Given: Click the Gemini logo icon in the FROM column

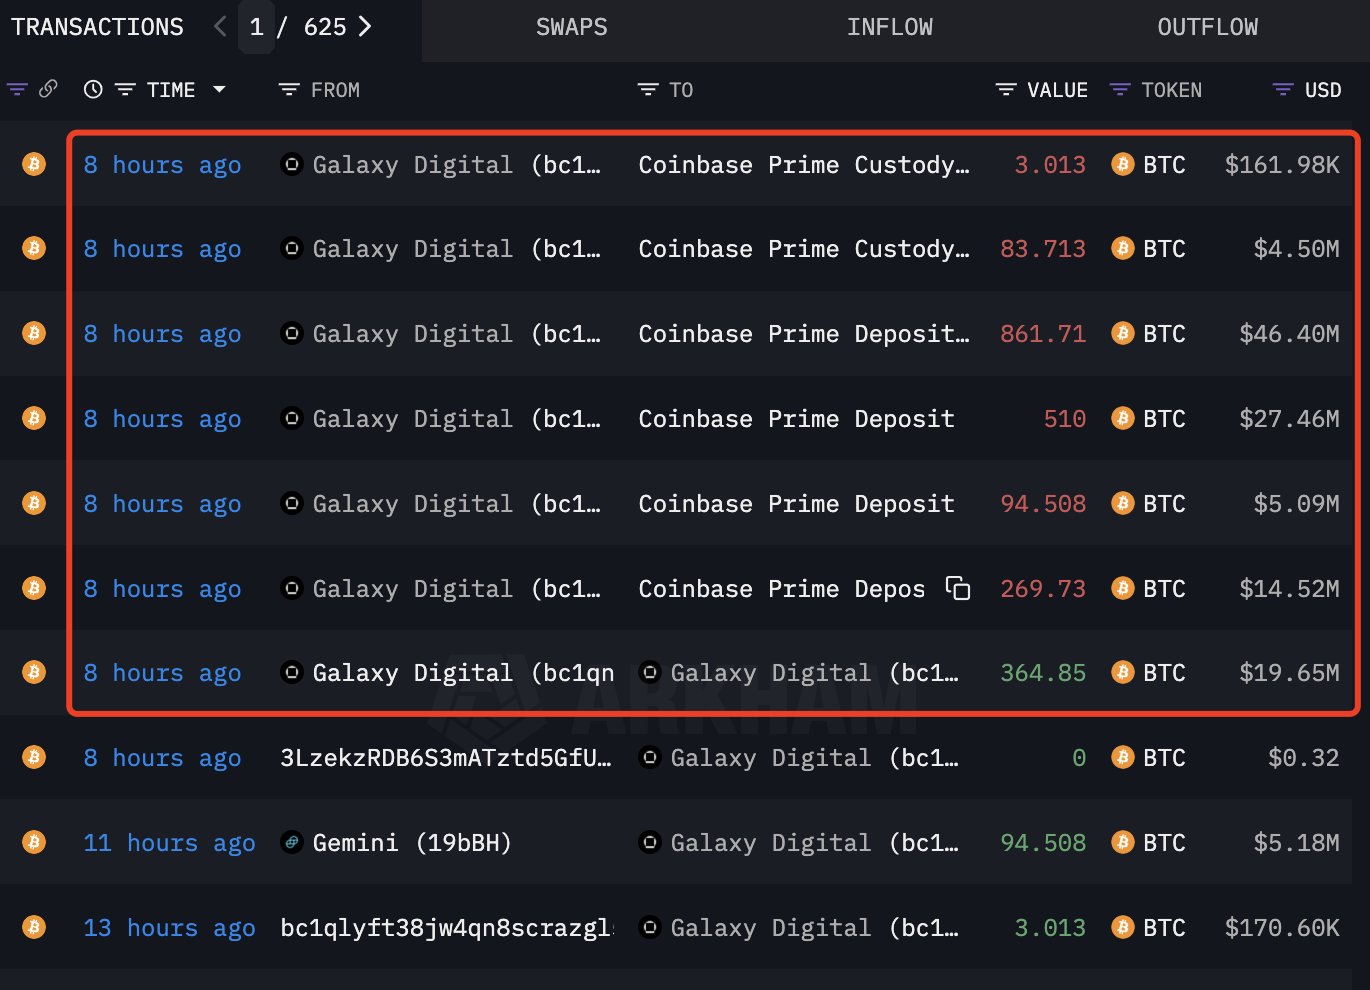Looking at the screenshot, I should pos(291,842).
